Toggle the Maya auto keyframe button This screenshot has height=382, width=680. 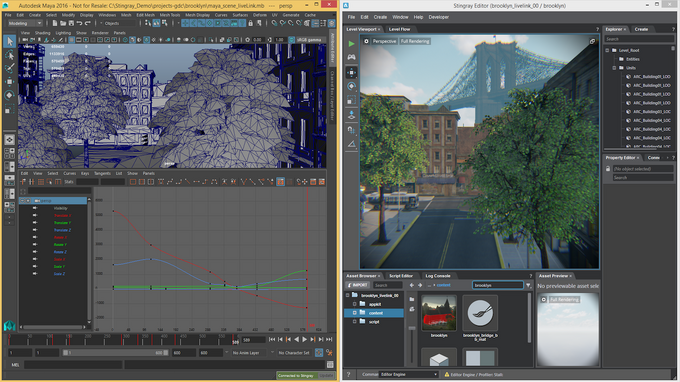coord(319,353)
